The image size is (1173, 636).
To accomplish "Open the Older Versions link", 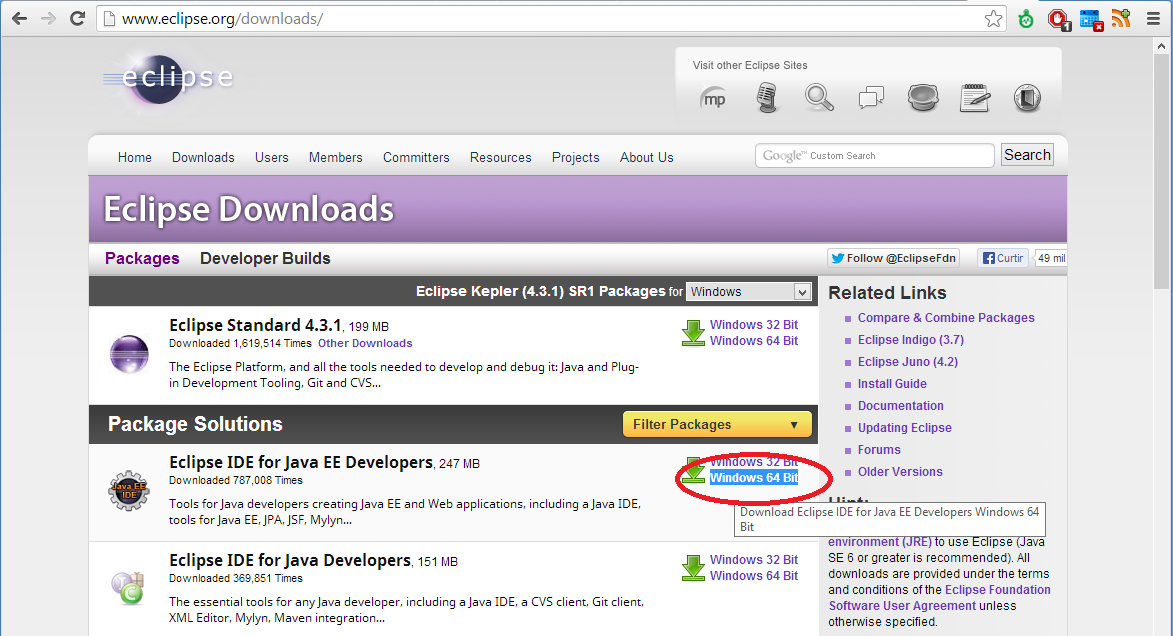I will (901, 472).
